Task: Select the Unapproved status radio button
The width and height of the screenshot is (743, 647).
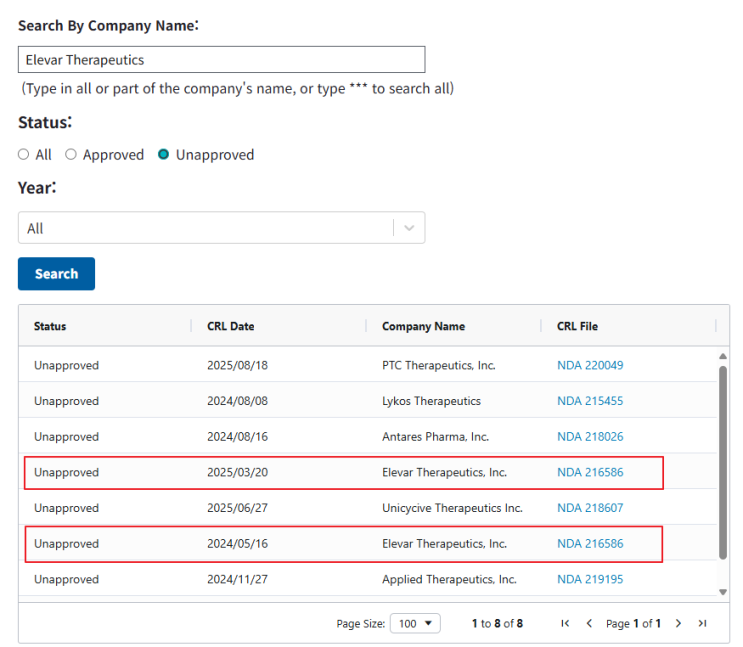Action: 163,155
